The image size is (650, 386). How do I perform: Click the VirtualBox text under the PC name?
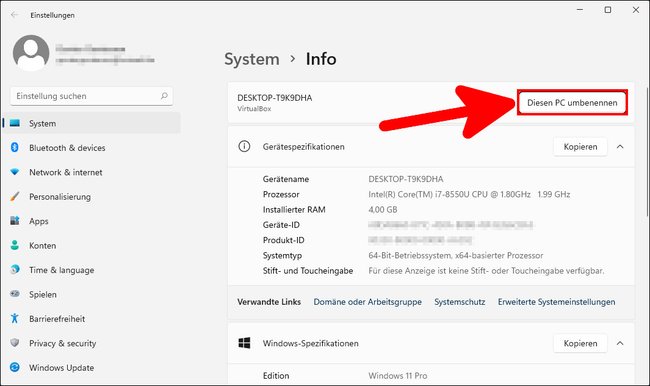click(x=254, y=109)
